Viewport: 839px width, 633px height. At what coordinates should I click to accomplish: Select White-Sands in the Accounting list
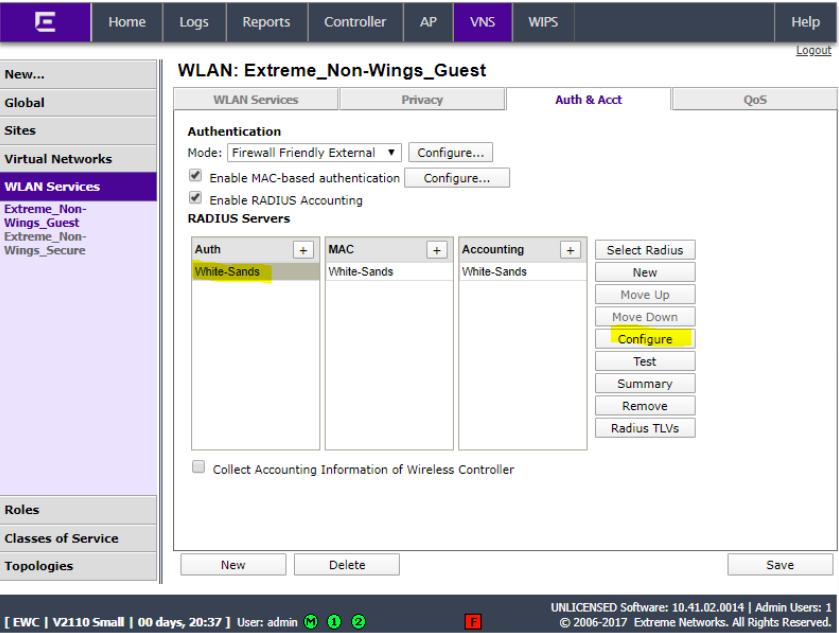click(x=523, y=272)
